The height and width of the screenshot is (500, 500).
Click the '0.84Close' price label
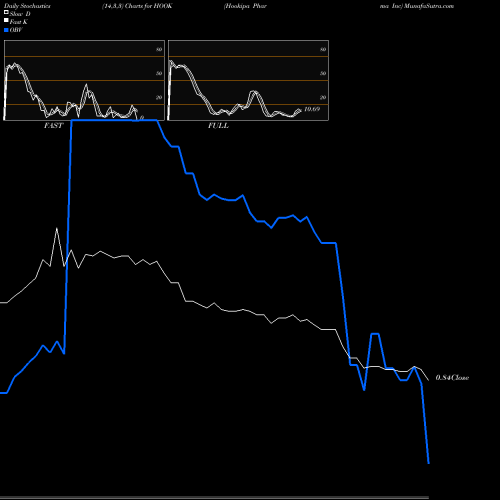[x=452, y=378]
